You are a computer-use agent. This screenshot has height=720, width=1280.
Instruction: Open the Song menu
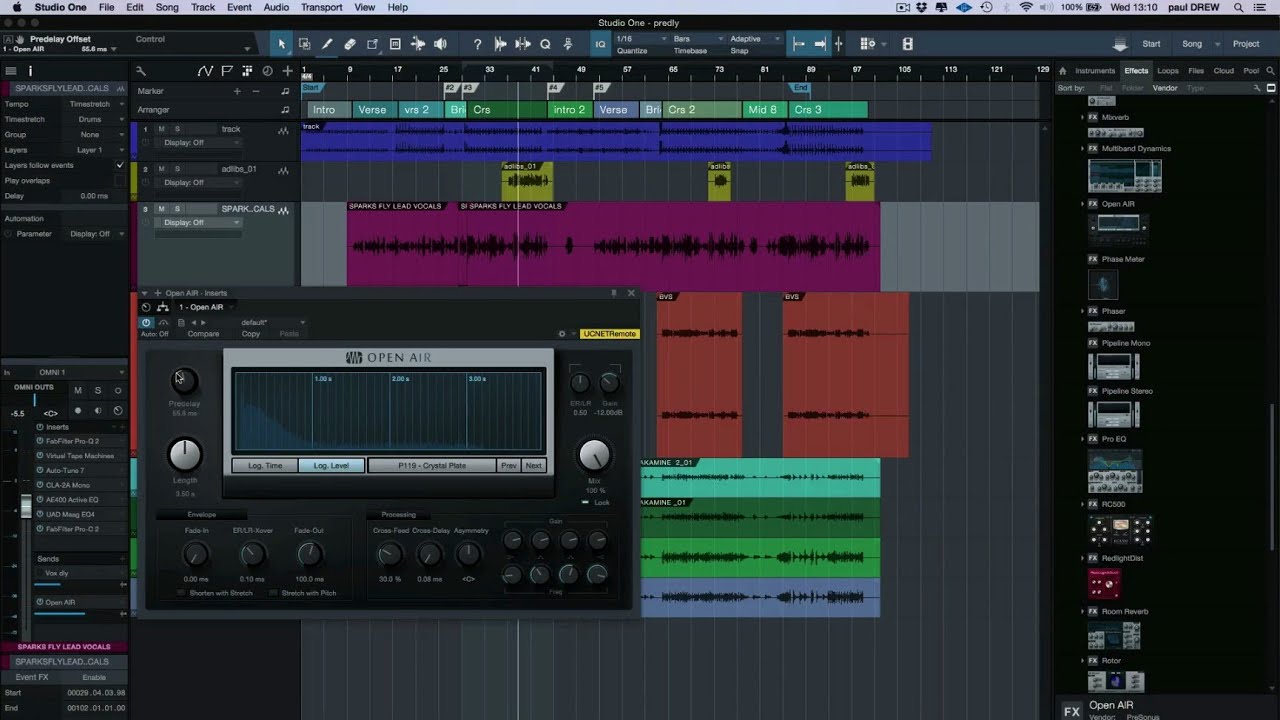[x=167, y=7]
